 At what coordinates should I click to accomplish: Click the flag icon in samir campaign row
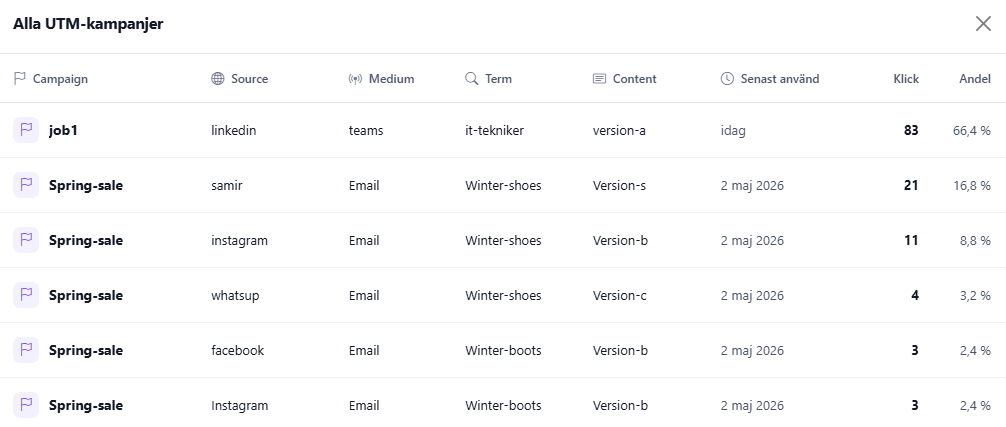click(26, 185)
